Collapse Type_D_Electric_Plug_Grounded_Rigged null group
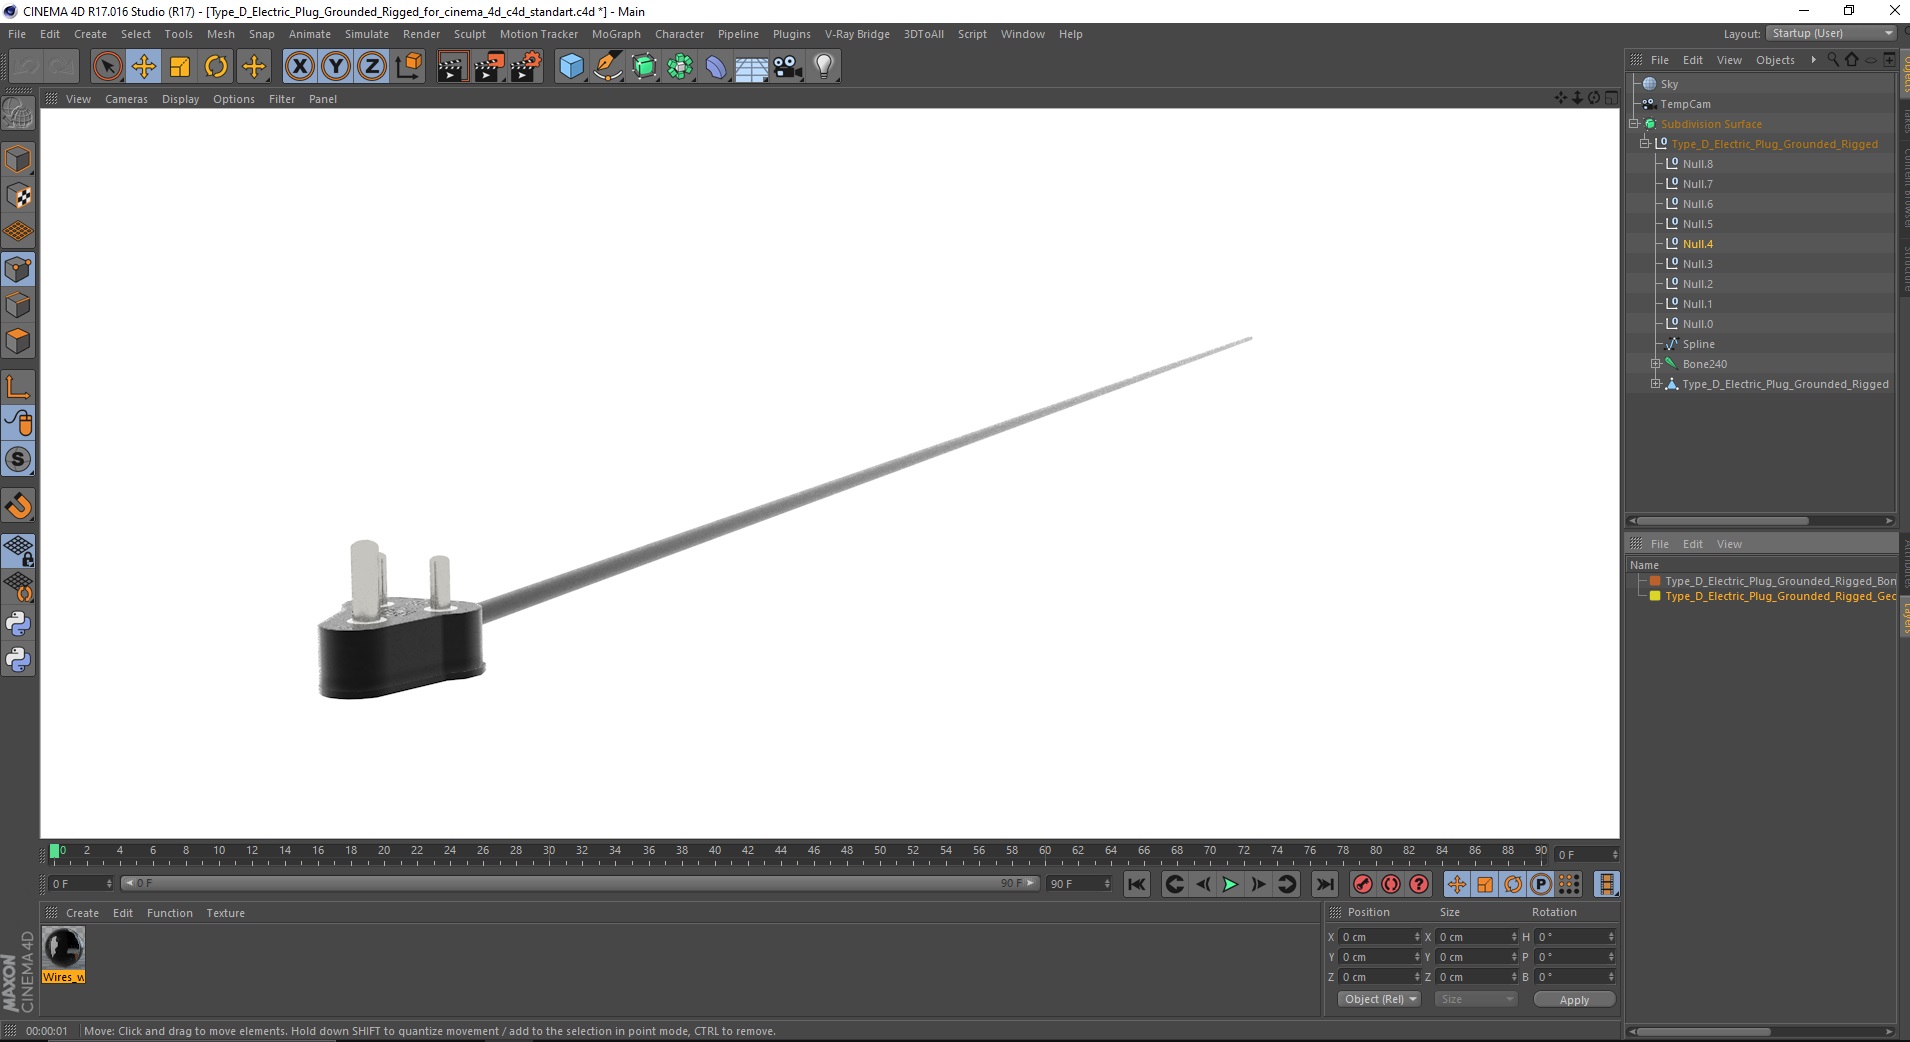This screenshot has height=1042, width=1910. pos(1644,144)
